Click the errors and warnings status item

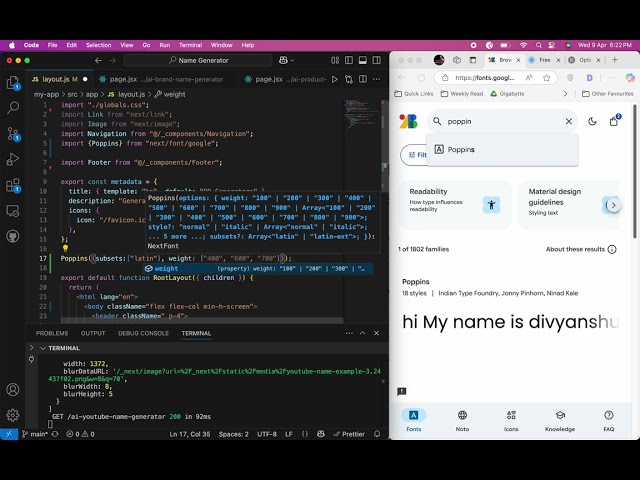tap(80, 434)
